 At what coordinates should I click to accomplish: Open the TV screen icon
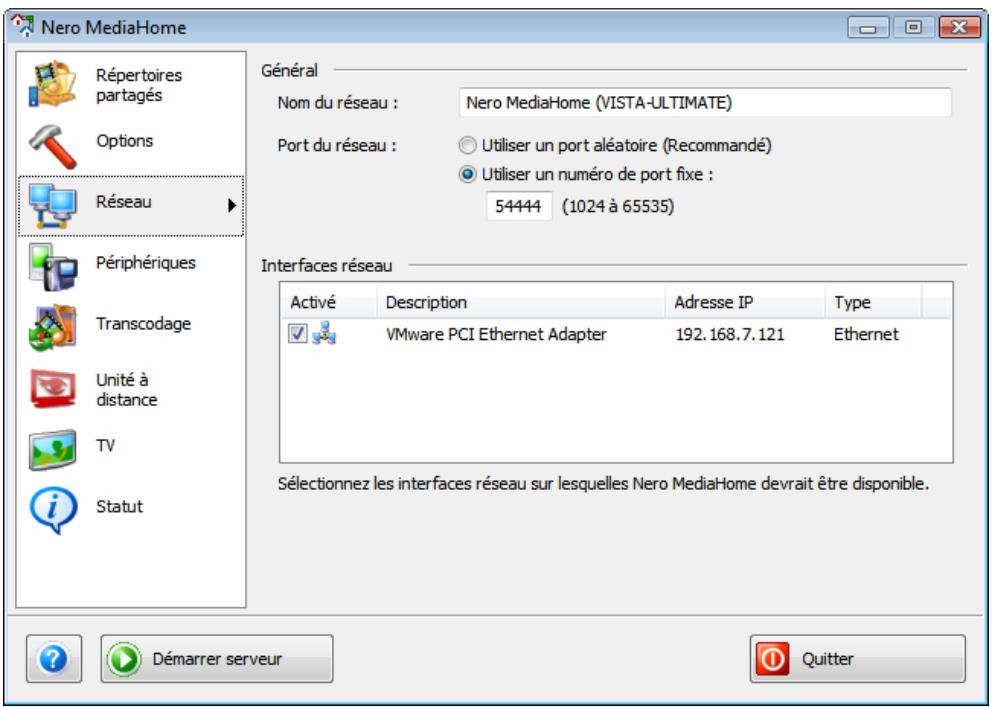(x=53, y=450)
